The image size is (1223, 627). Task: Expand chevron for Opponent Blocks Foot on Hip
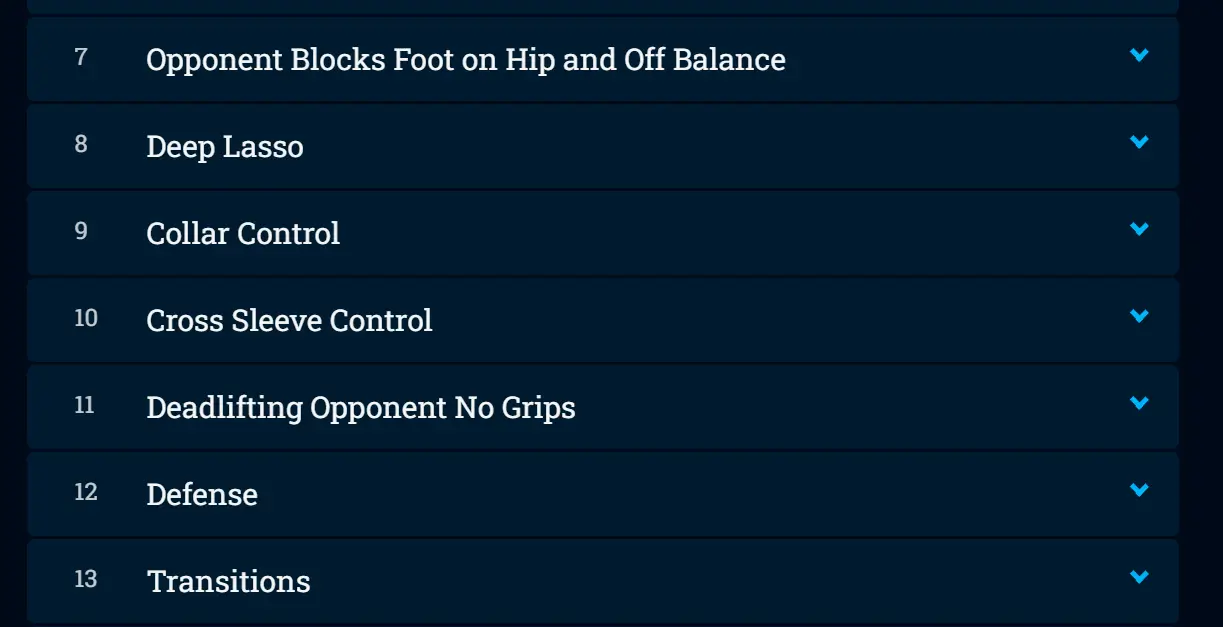pyautogui.click(x=1139, y=56)
